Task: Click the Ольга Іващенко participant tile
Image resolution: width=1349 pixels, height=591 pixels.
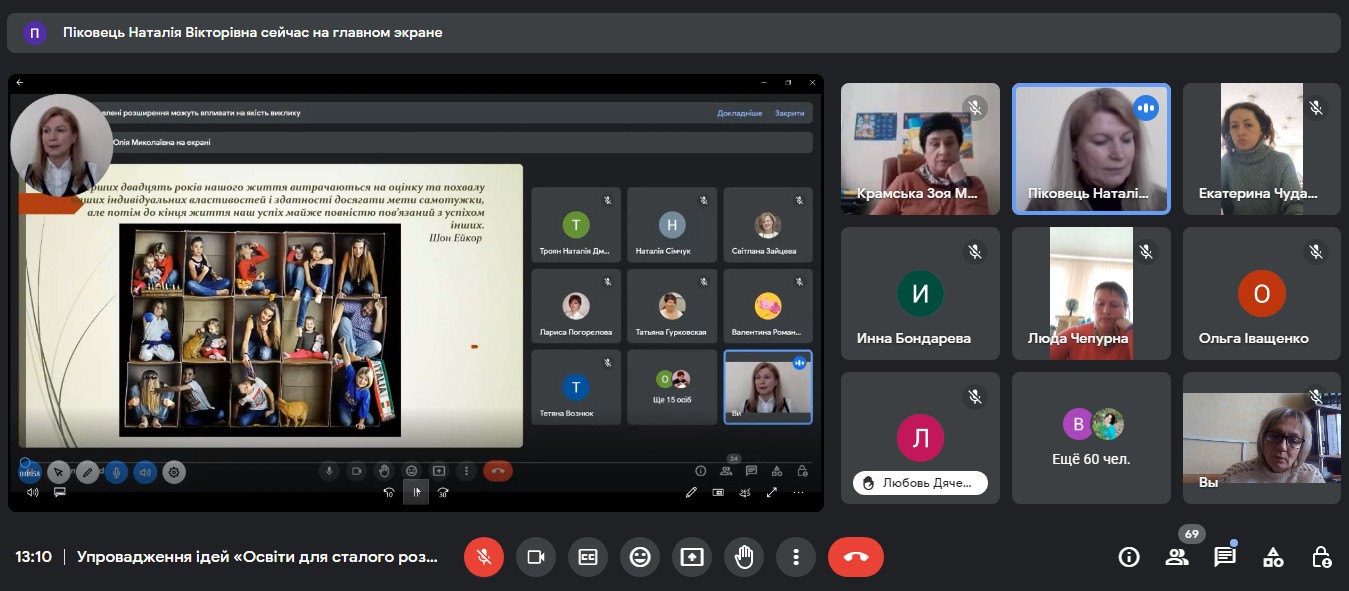Action: click(x=1261, y=293)
